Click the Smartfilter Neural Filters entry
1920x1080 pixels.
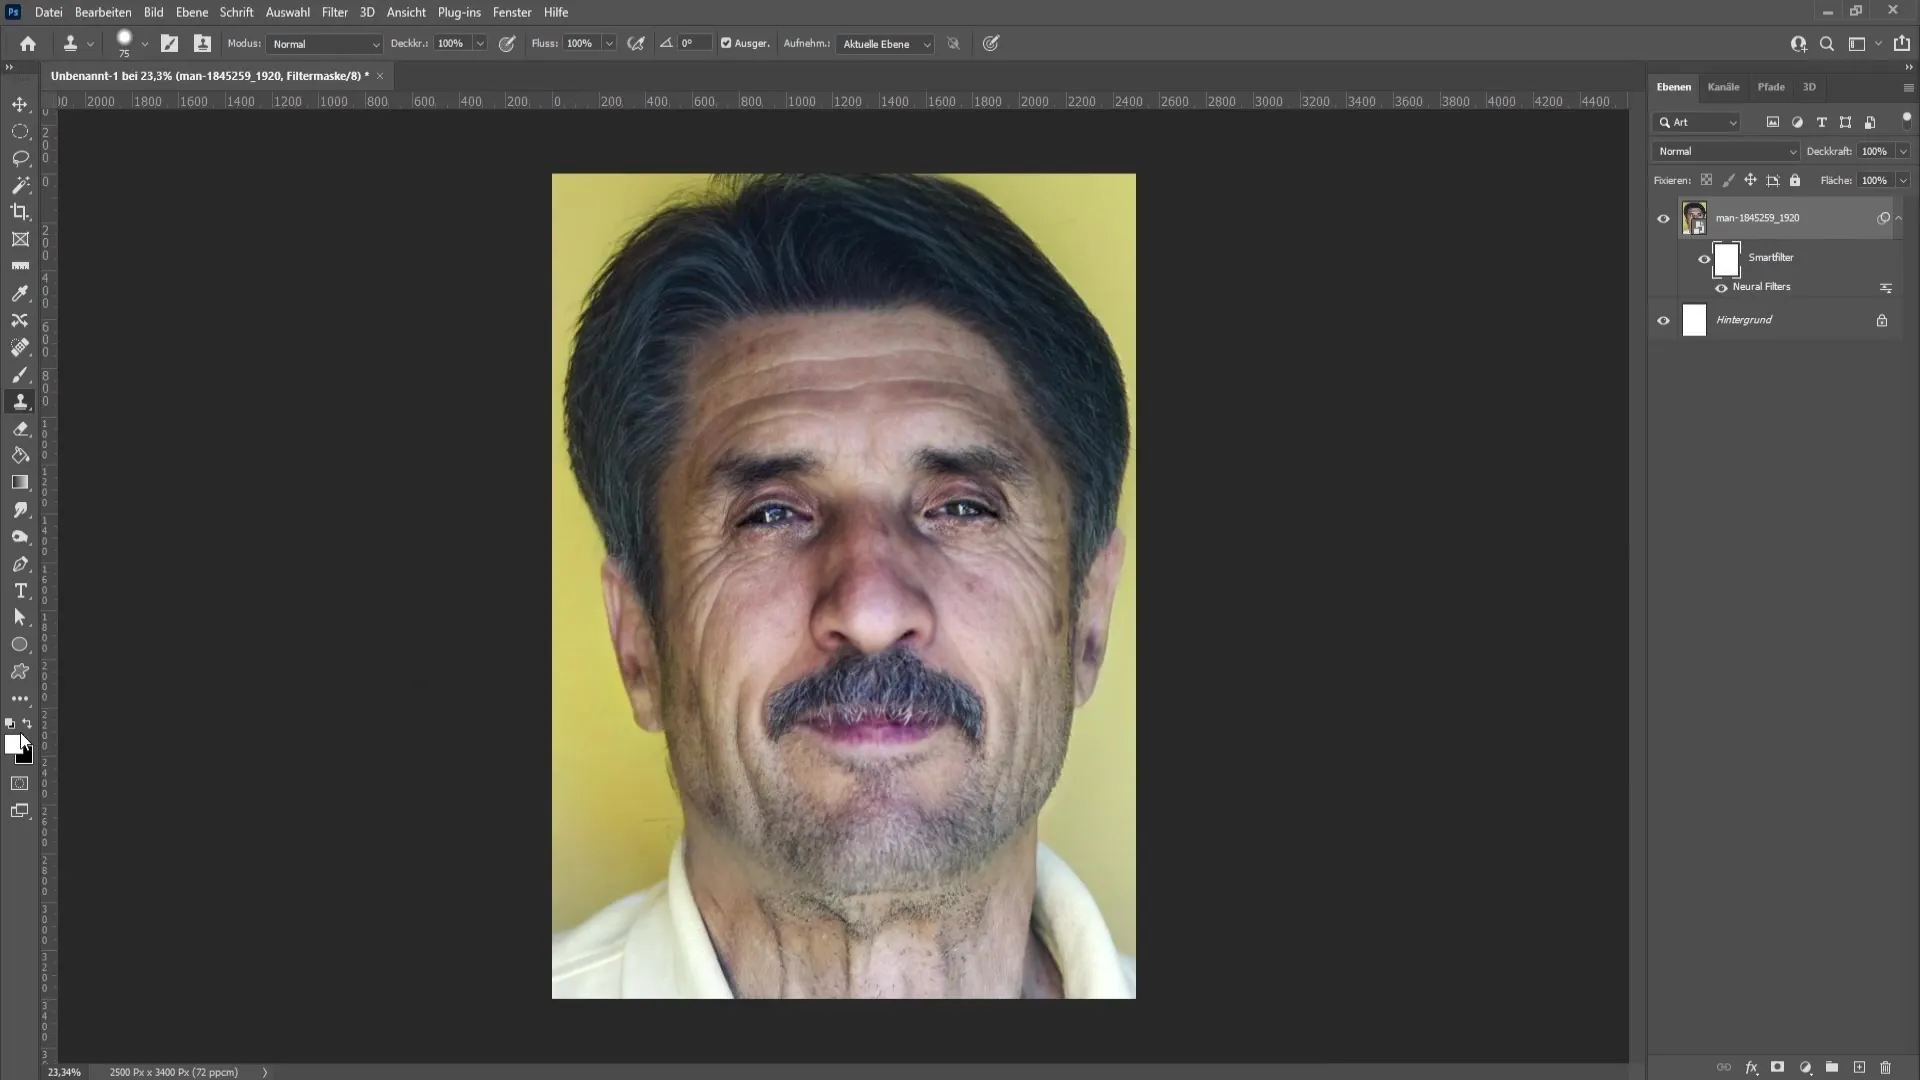pyautogui.click(x=1762, y=287)
